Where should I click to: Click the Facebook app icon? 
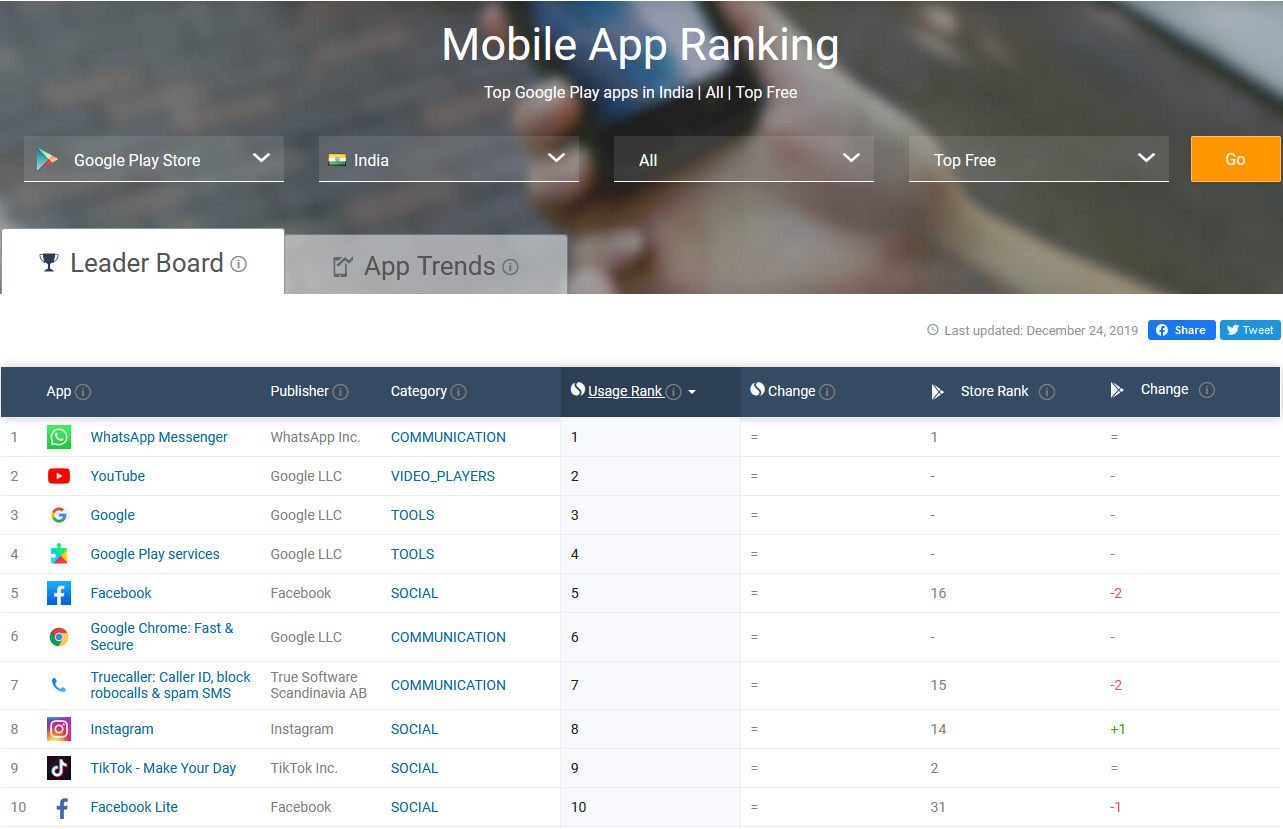click(59, 593)
